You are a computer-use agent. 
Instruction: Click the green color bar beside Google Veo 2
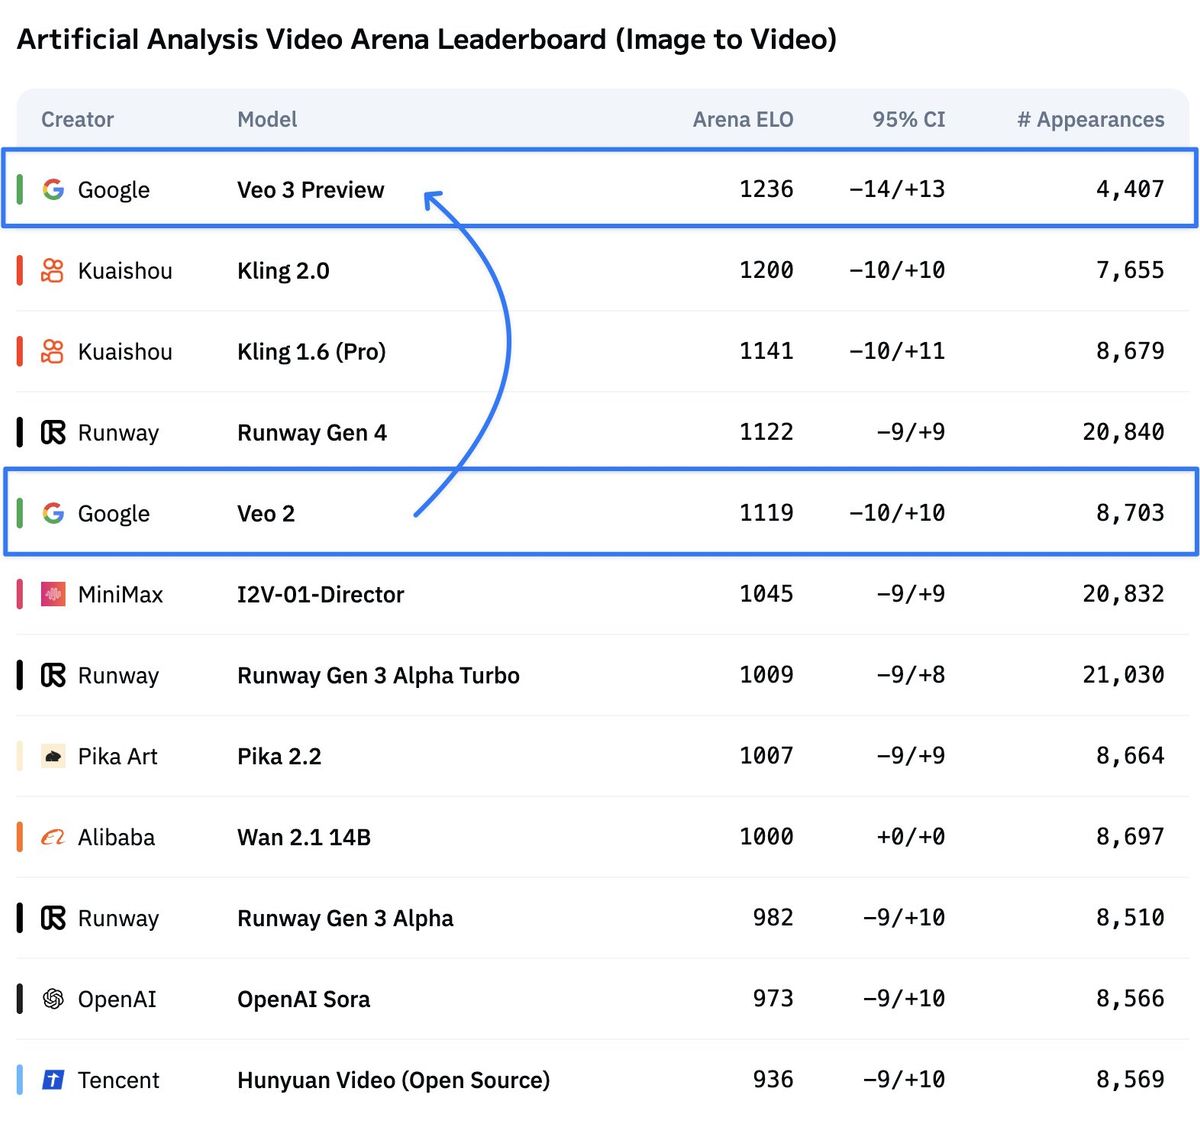pyautogui.click(x=18, y=513)
